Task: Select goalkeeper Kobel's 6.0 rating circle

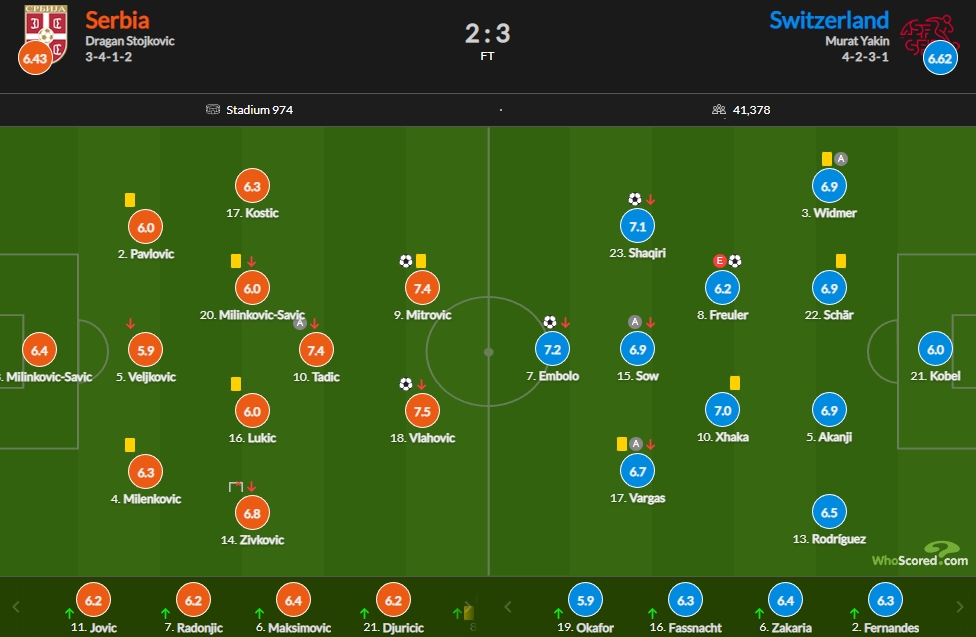Action: point(935,349)
